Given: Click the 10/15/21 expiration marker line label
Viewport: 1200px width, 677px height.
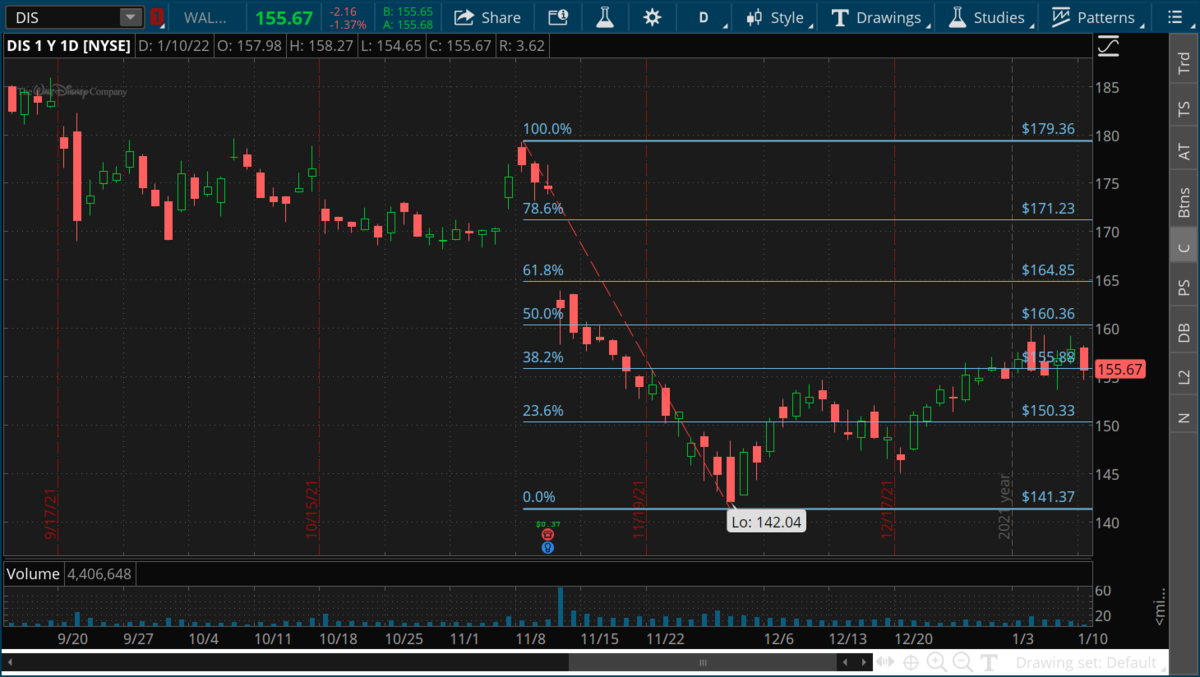Looking at the screenshot, I should (x=313, y=510).
